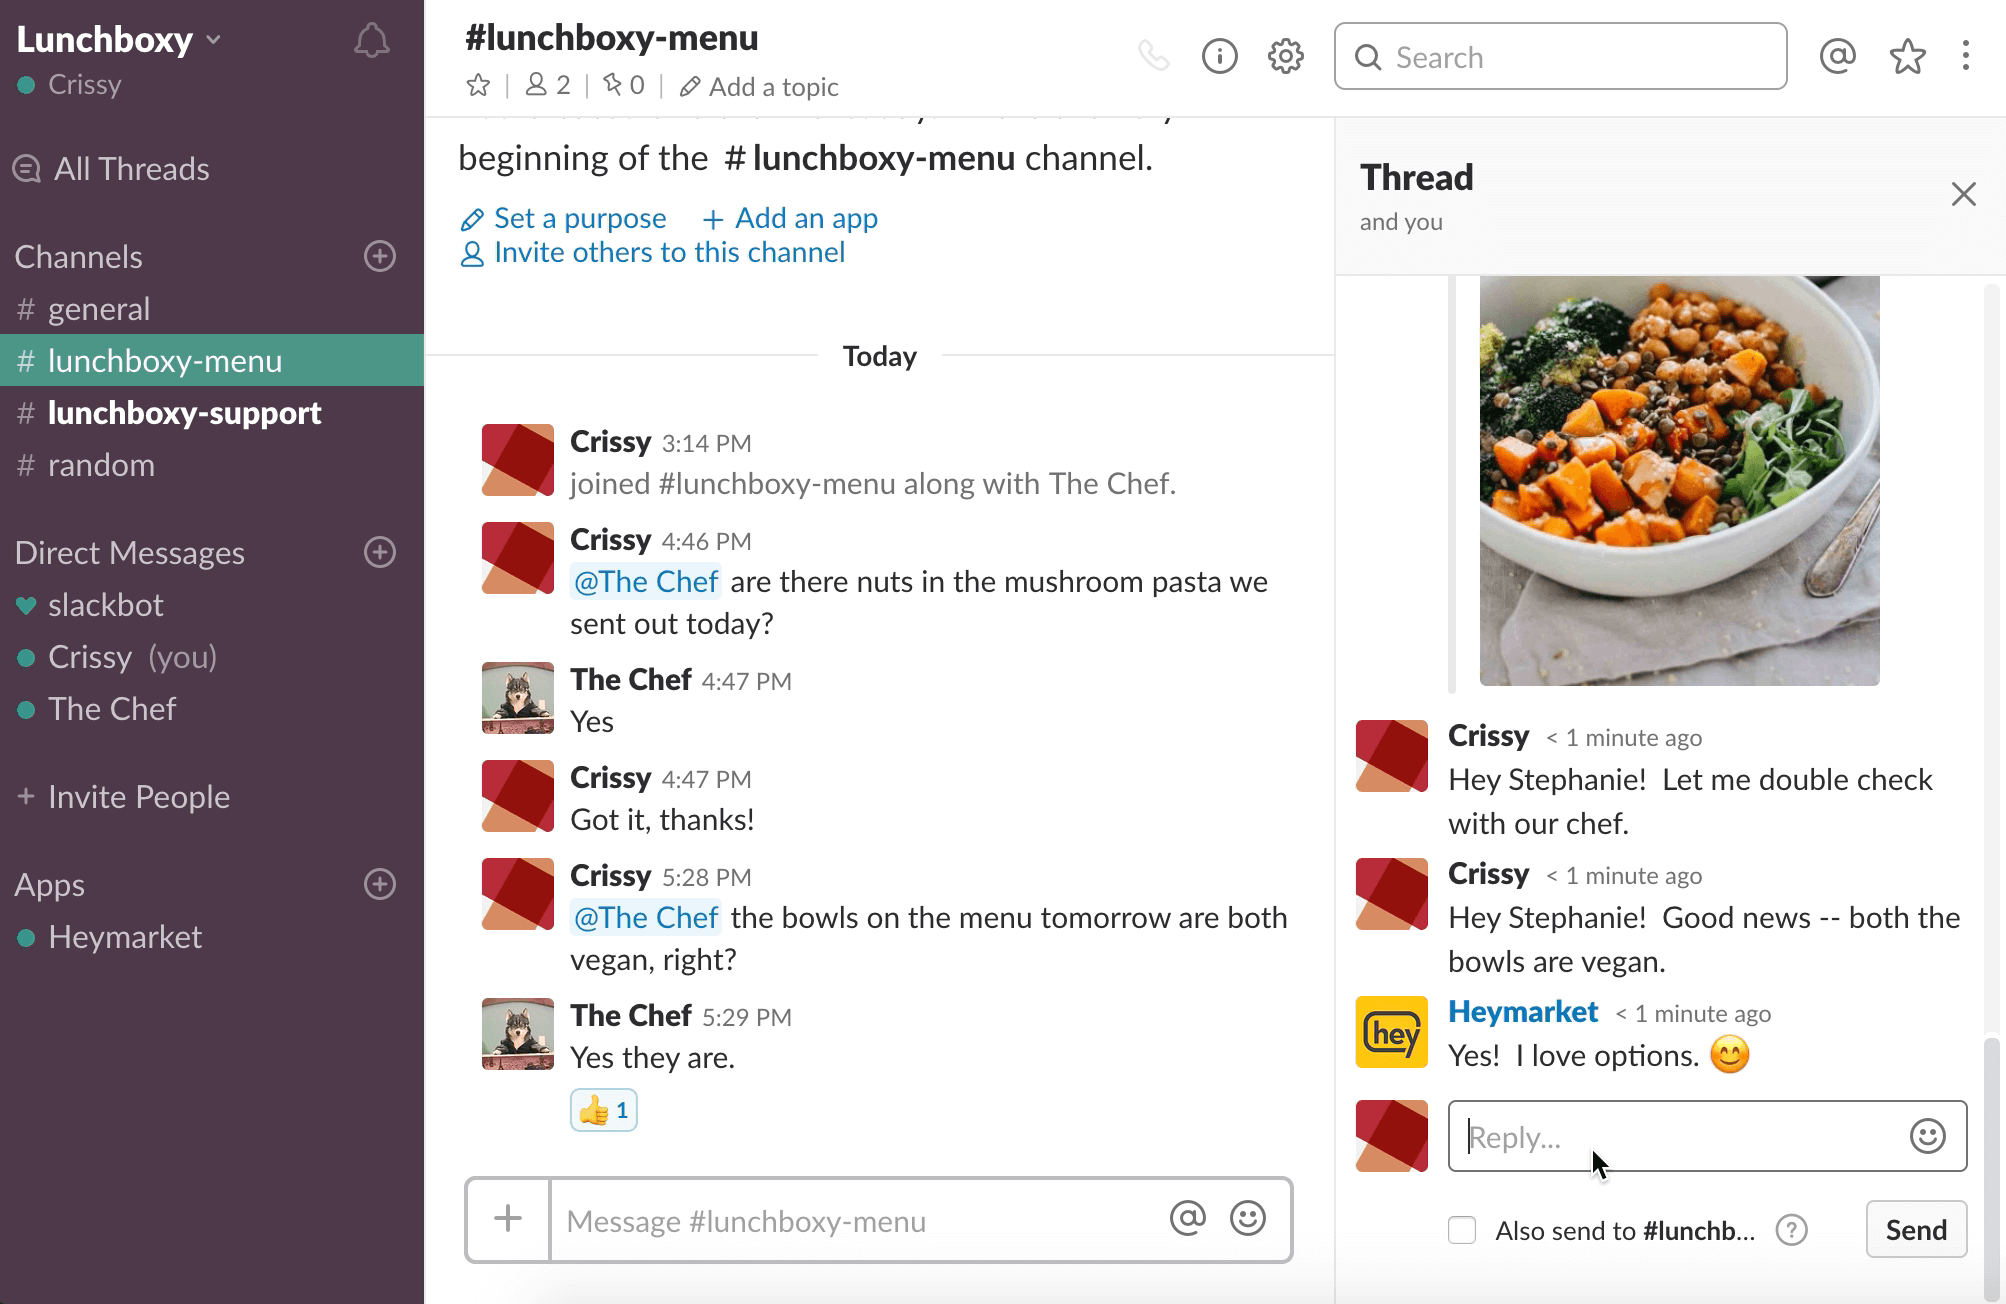Screen dimensions: 2006x1304
Task: Toggle the thumbs-up reaction on The Chef's message
Action: (602, 1109)
